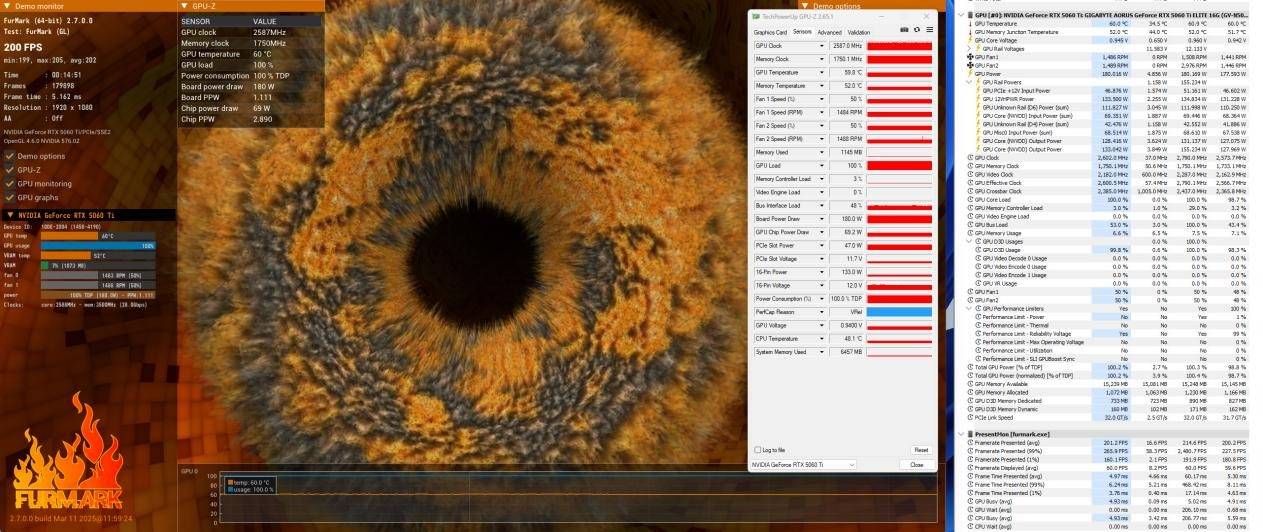The image size is (1263, 532).
Task: Click the clock icon beside HWiNFO GPU Clock
Action: pyautogui.click(x=969, y=157)
